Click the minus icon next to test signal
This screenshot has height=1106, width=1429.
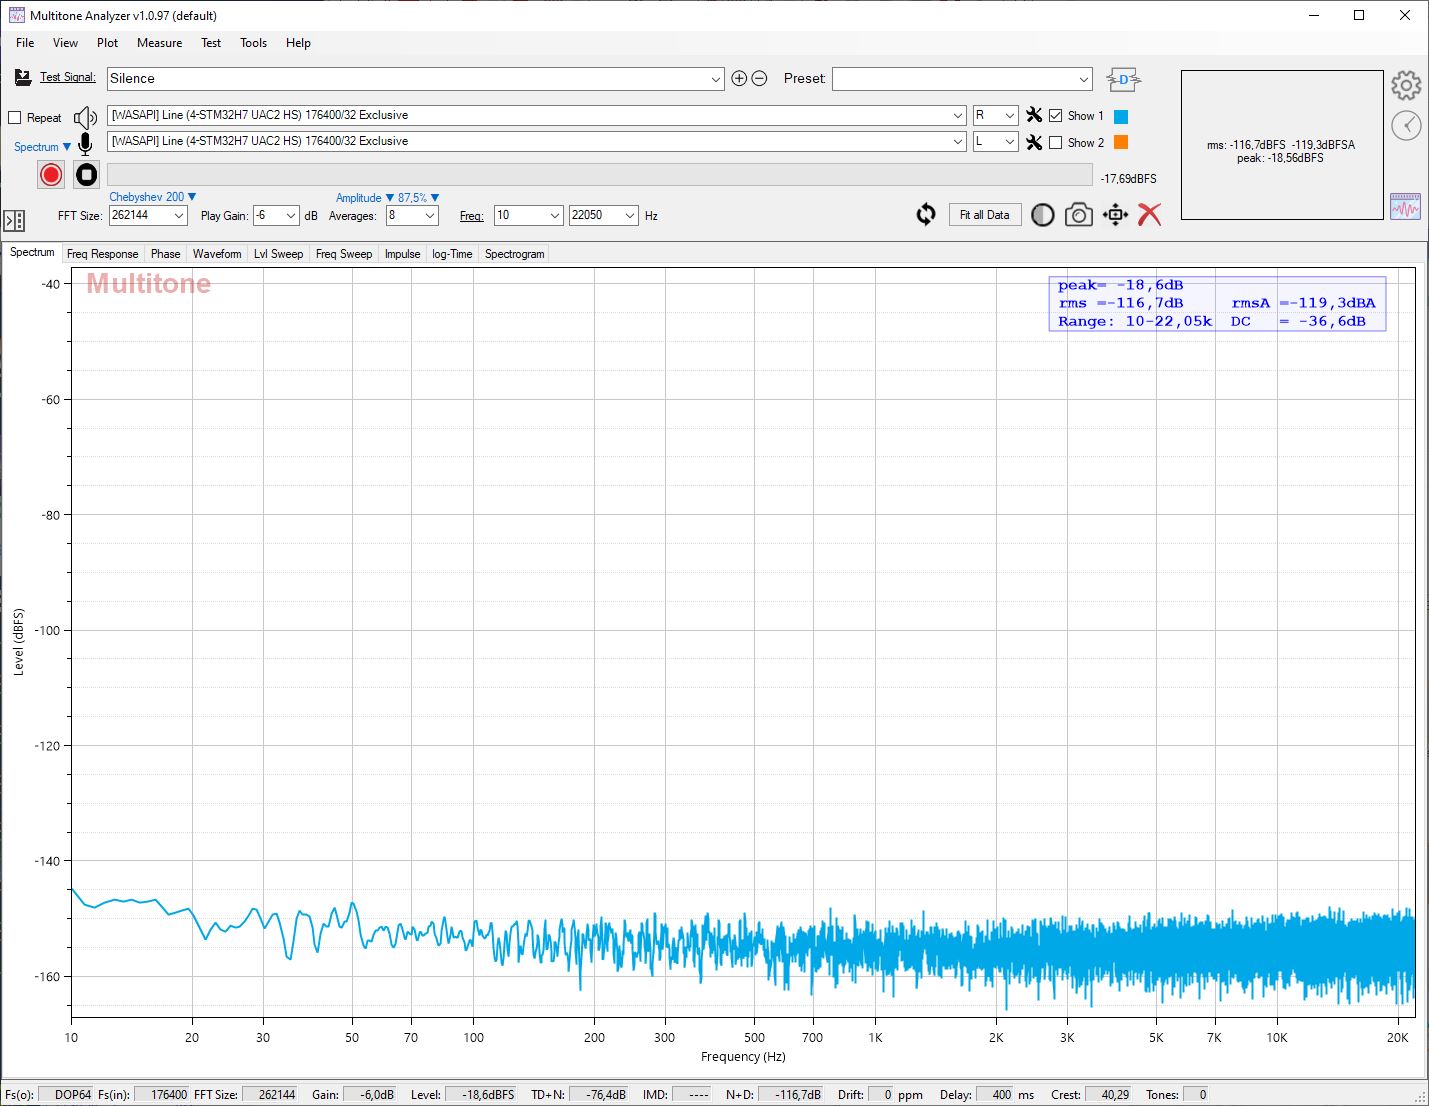760,78
